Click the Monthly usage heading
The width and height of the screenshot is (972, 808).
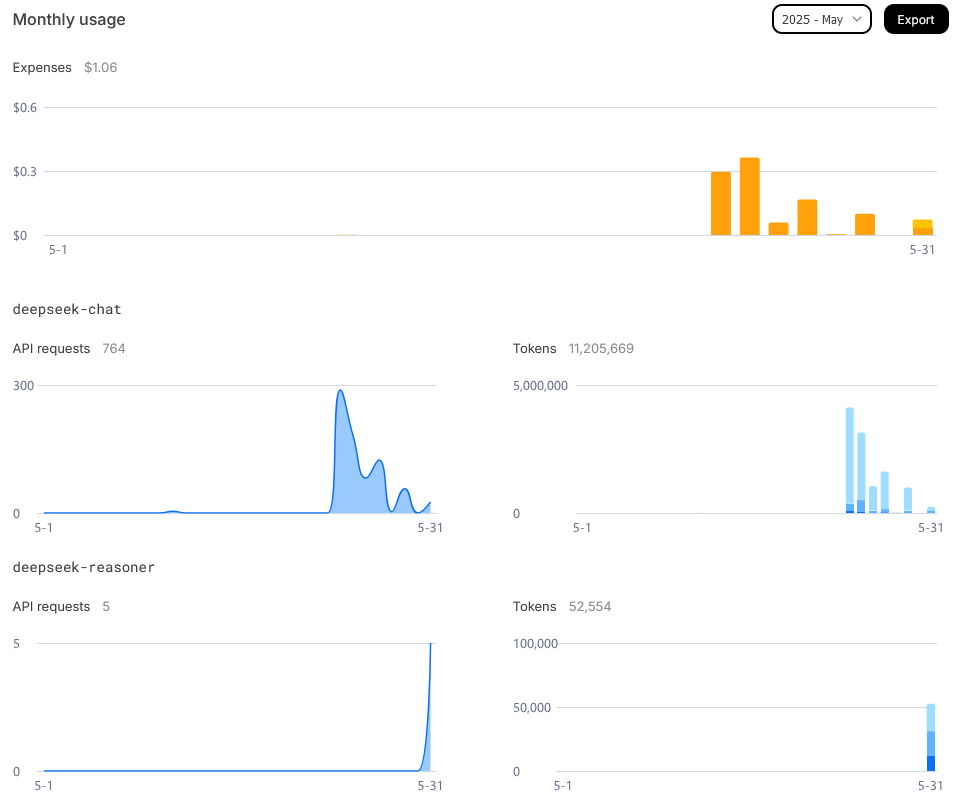69,19
